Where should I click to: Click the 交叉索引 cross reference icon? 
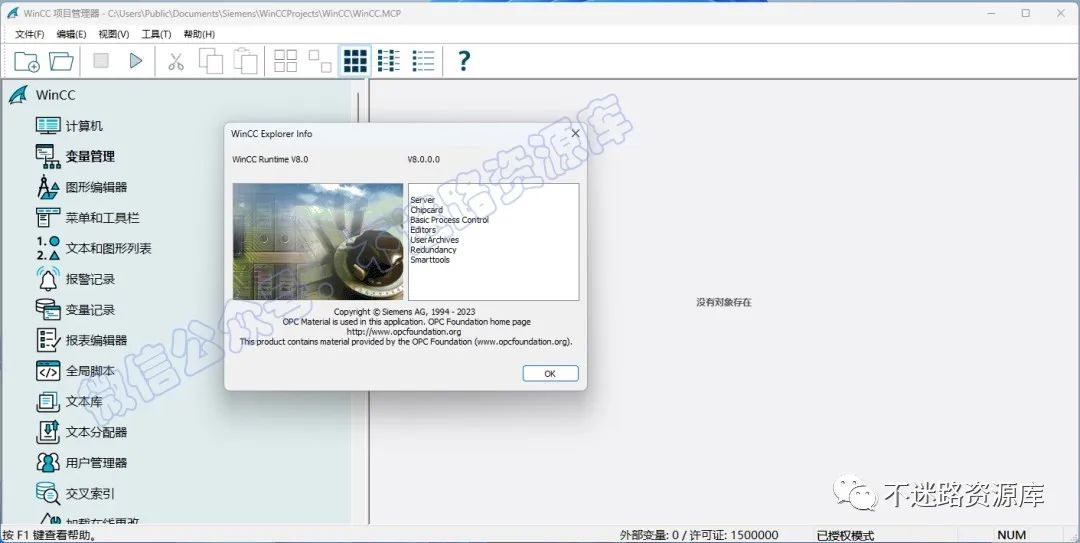coord(48,493)
